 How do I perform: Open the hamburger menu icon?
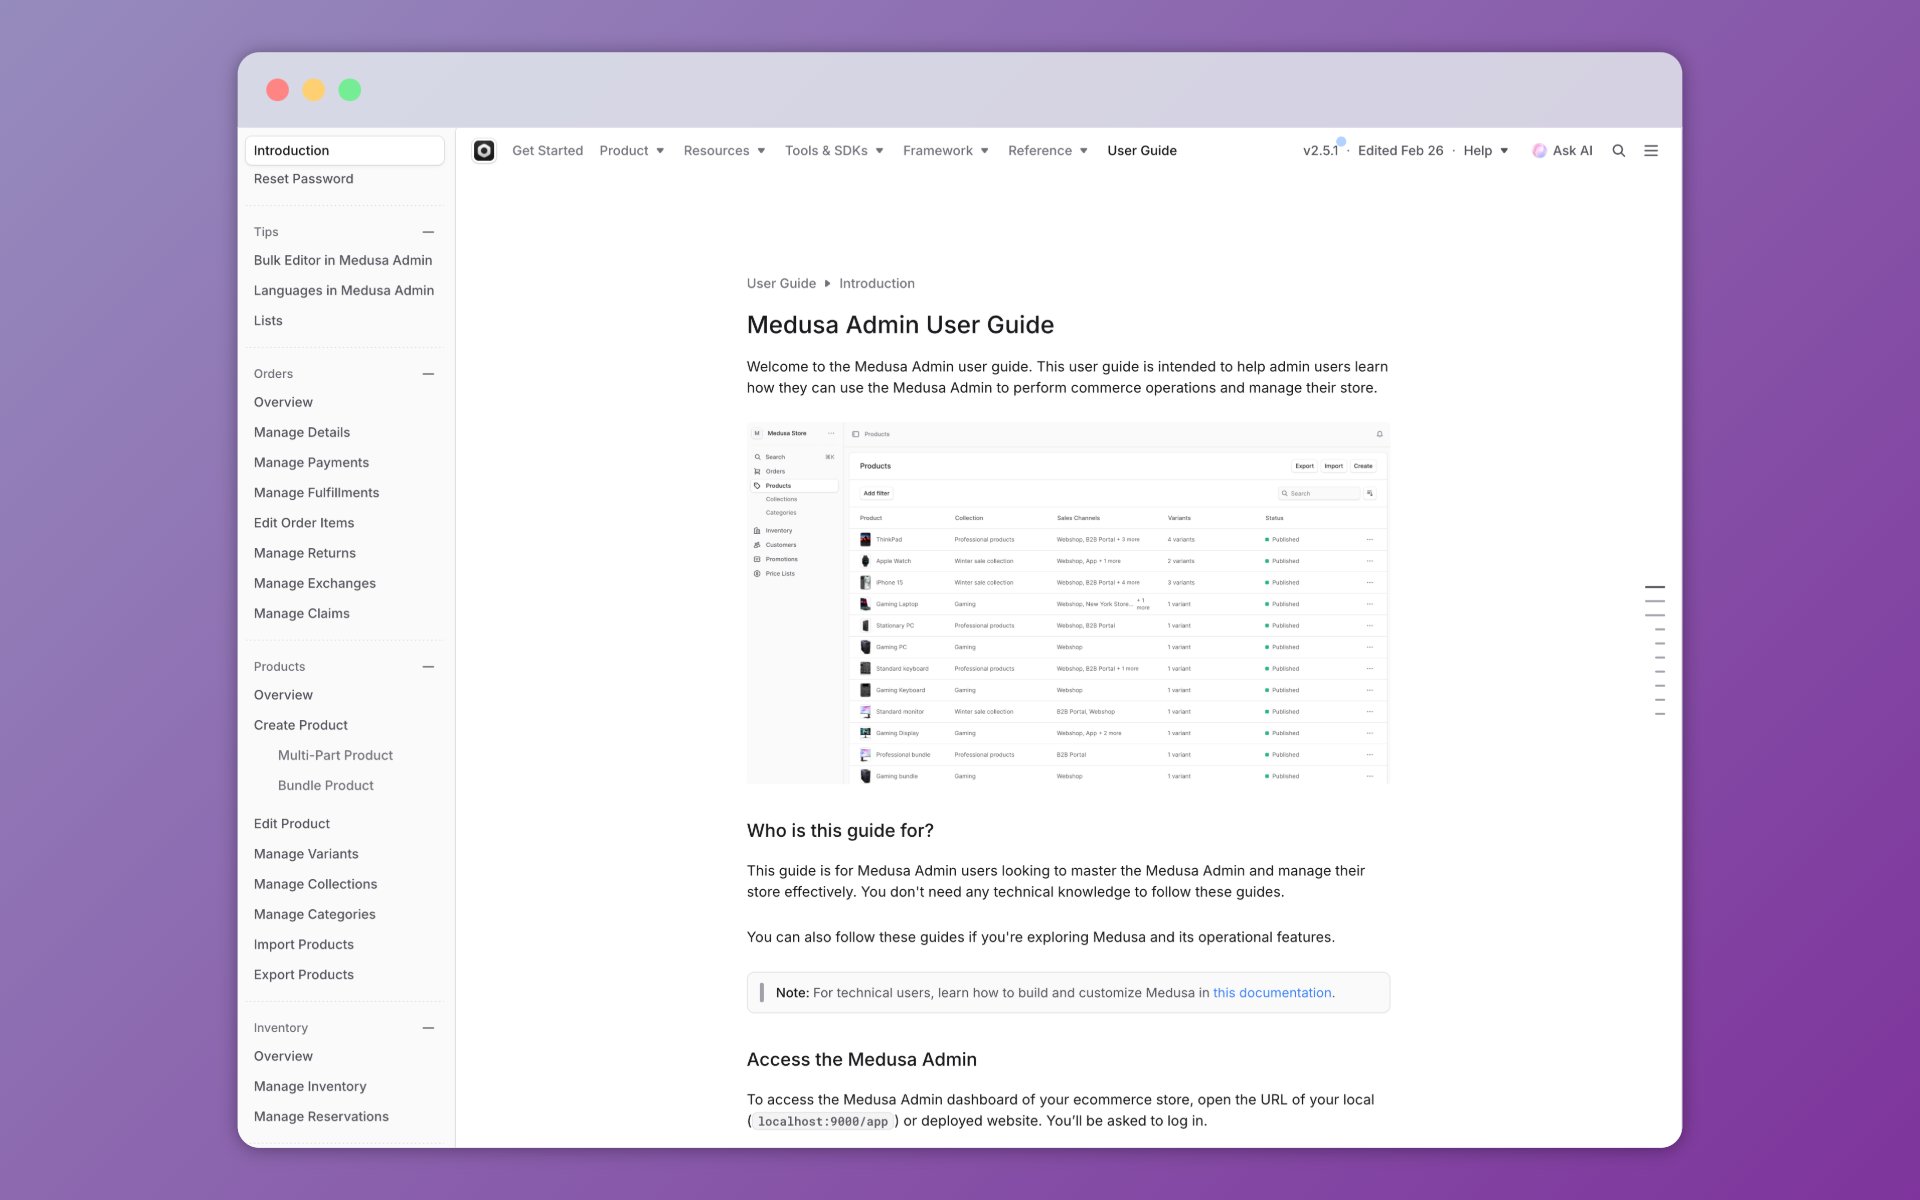1651,151
